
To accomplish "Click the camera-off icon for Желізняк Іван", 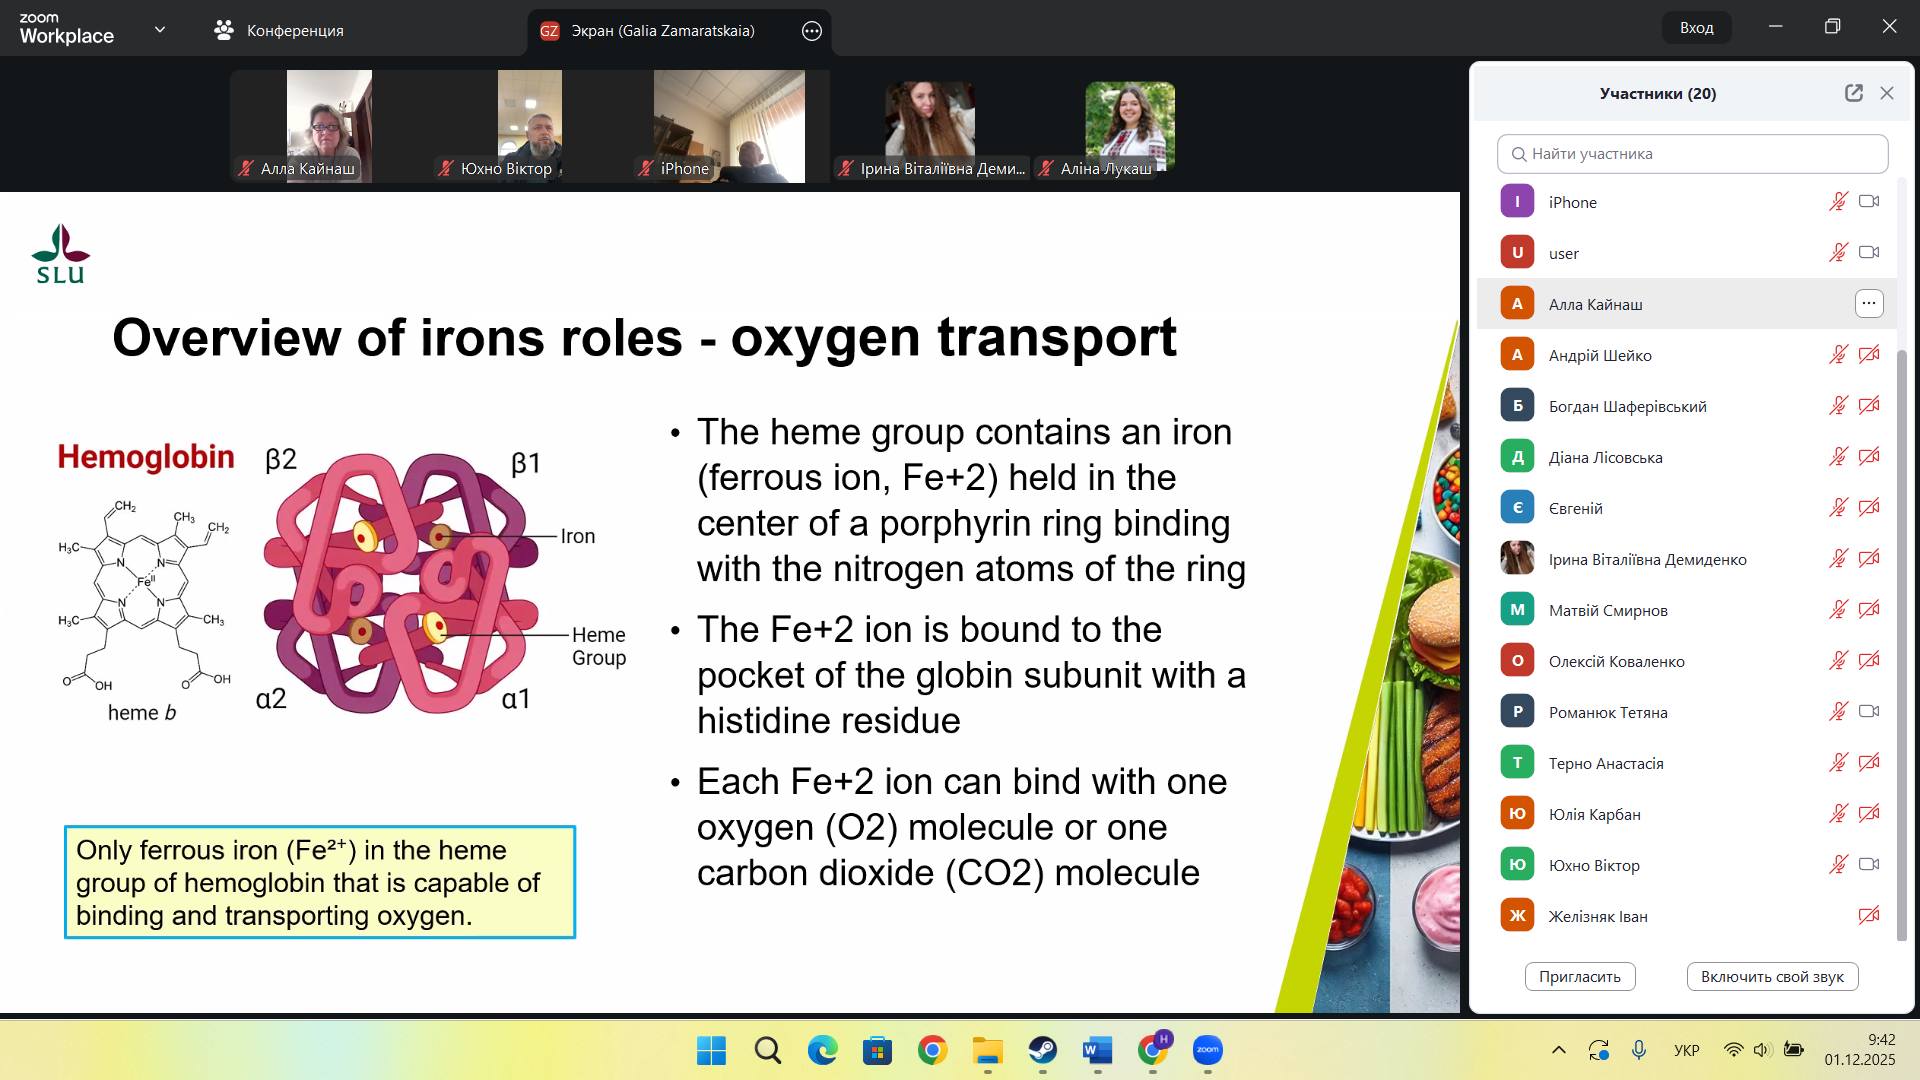I will click(x=1869, y=916).
